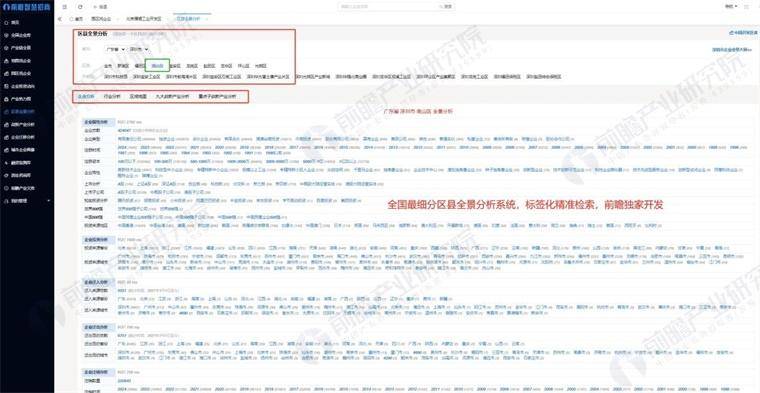This screenshot has height=393, width=760.
Task: Open the 广东省 province dropdown
Action: (x=115, y=49)
